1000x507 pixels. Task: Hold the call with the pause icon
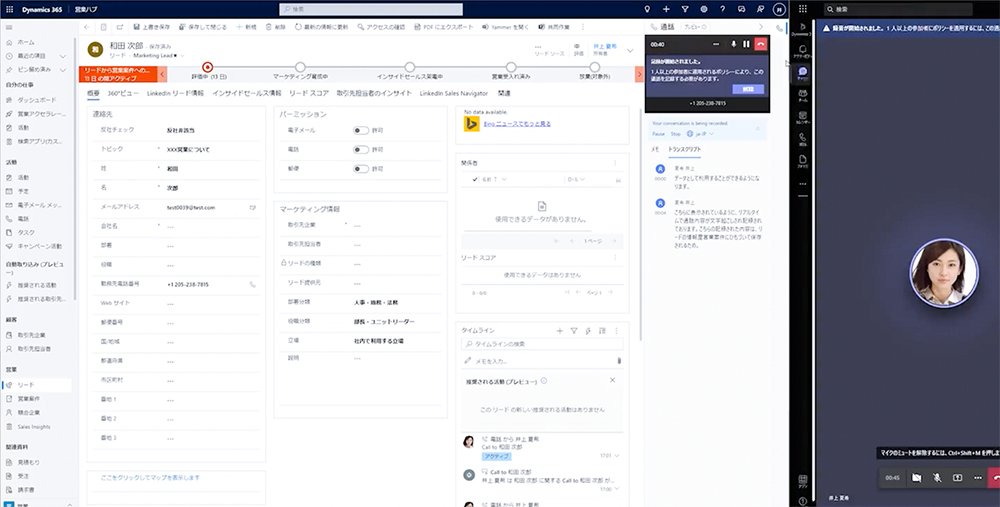[746, 44]
